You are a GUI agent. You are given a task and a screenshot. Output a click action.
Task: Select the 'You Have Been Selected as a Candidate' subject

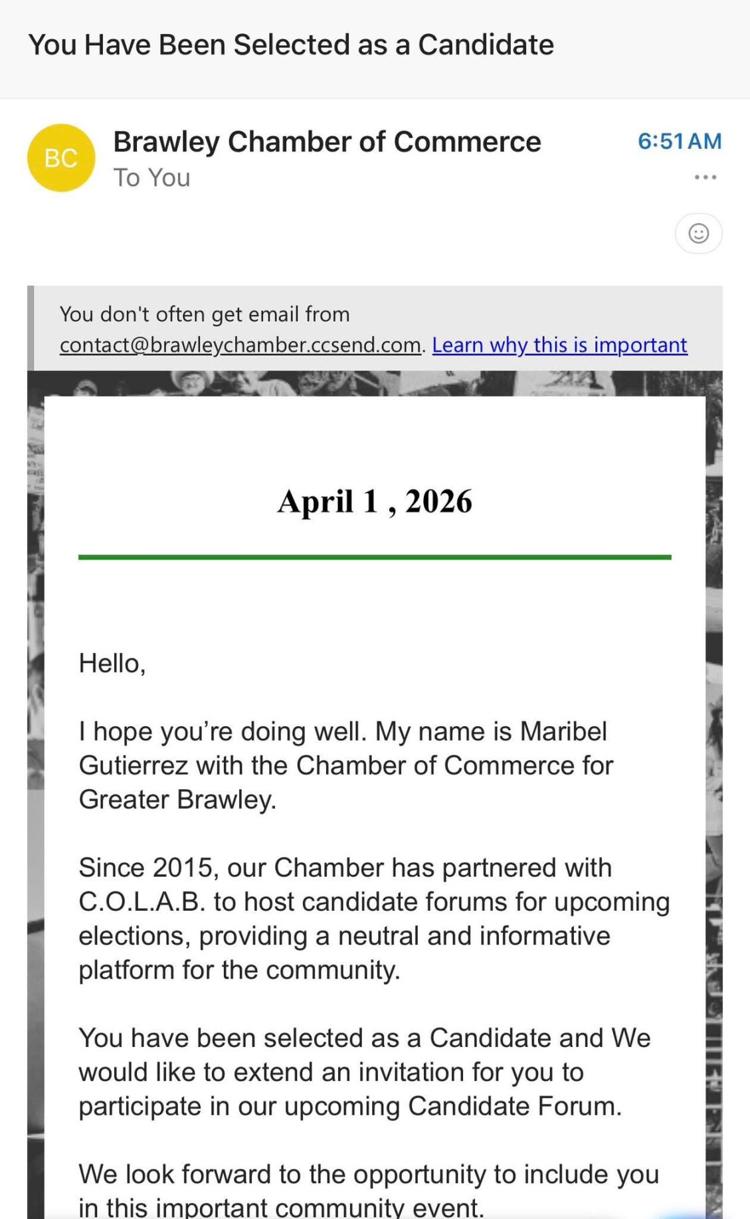point(291,44)
